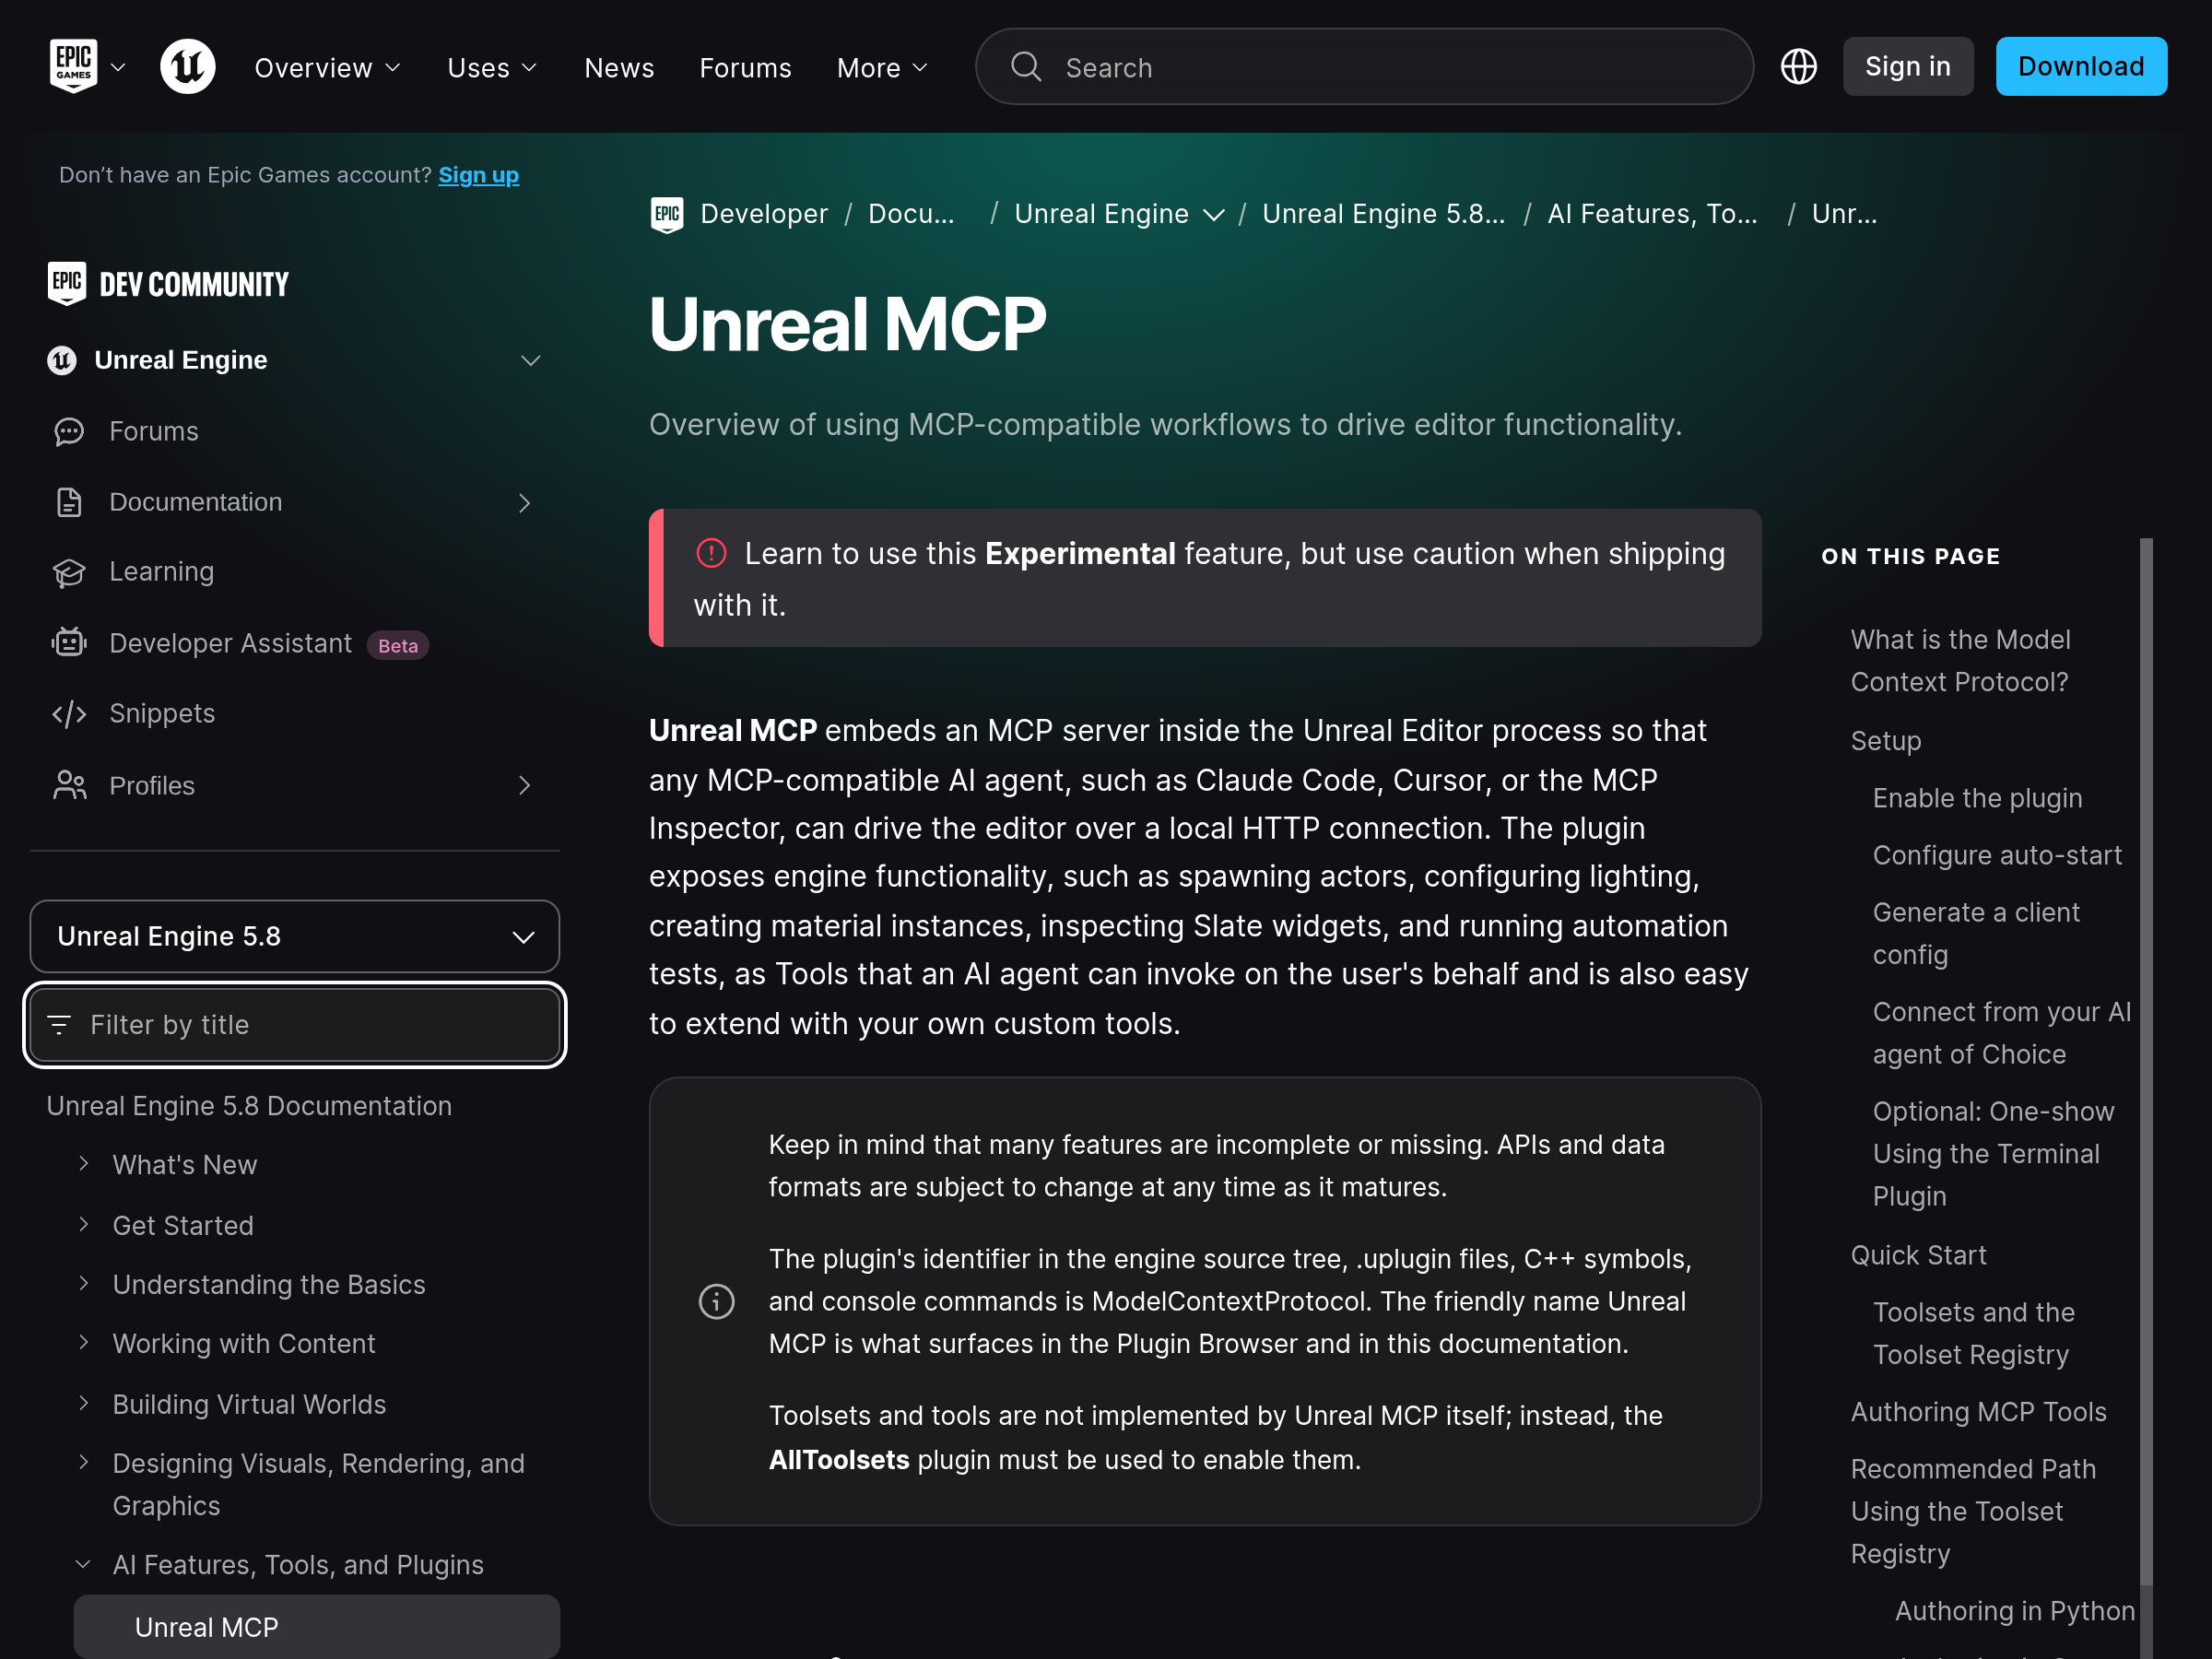Expand the What's New tree item
Screen dimensions: 2212x1659
tap(84, 1164)
